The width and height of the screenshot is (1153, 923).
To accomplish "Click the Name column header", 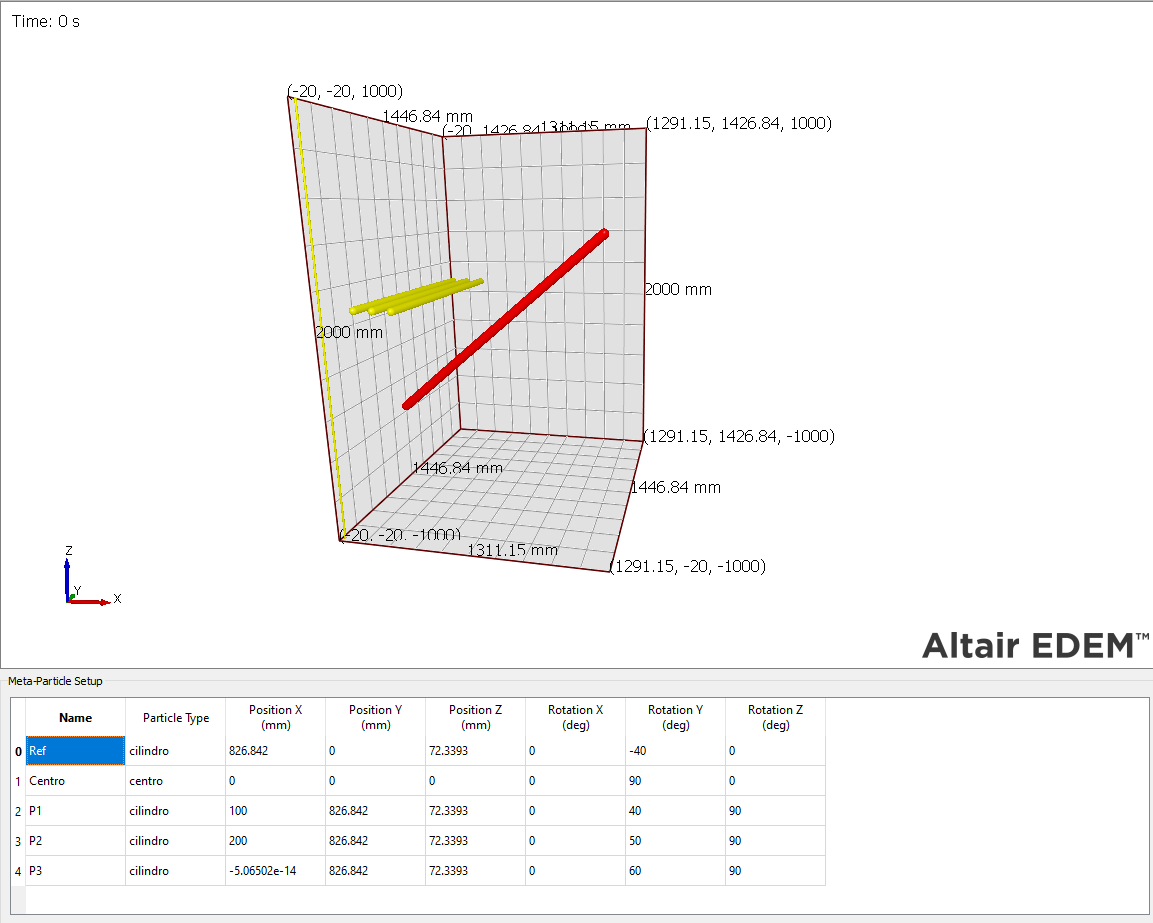I will coord(75,718).
